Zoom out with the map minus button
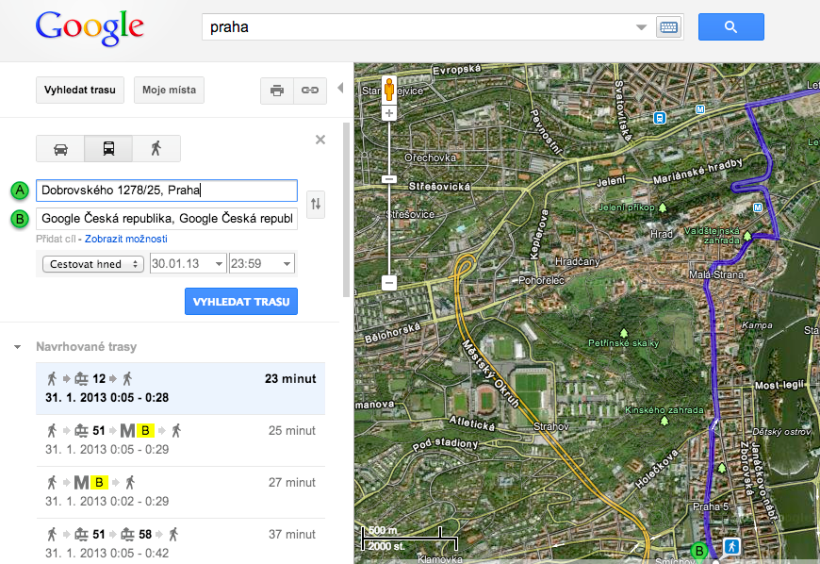The height and width of the screenshot is (564, 820). tap(389, 283)
